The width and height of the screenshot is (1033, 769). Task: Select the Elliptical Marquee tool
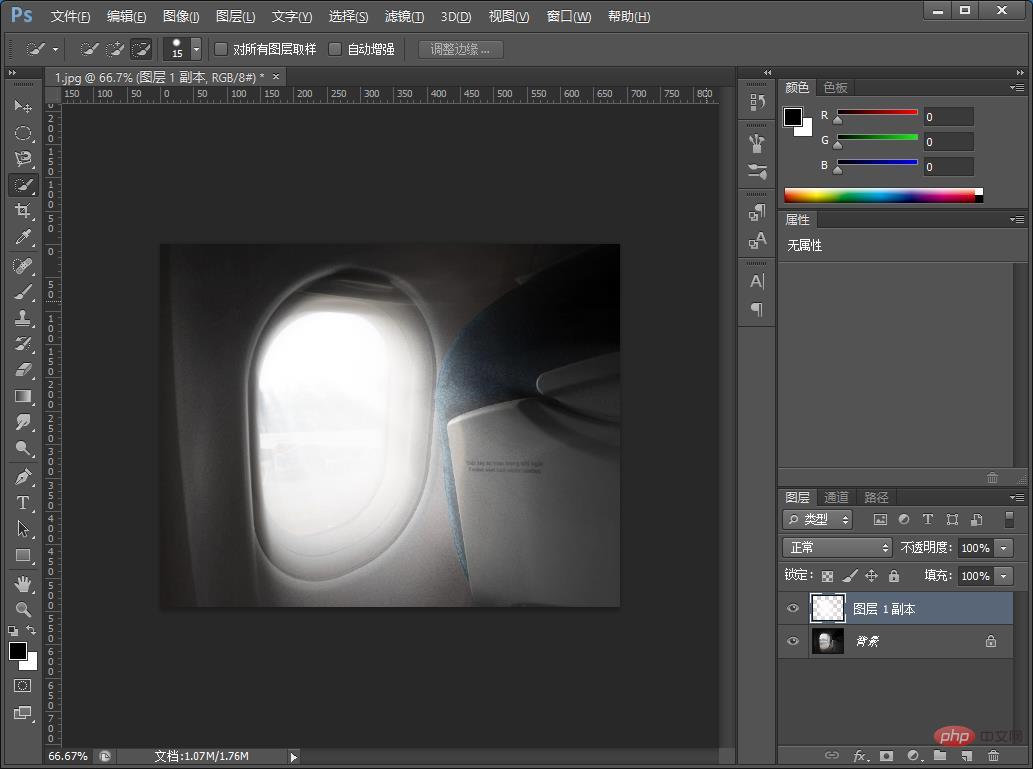(23, 133)
